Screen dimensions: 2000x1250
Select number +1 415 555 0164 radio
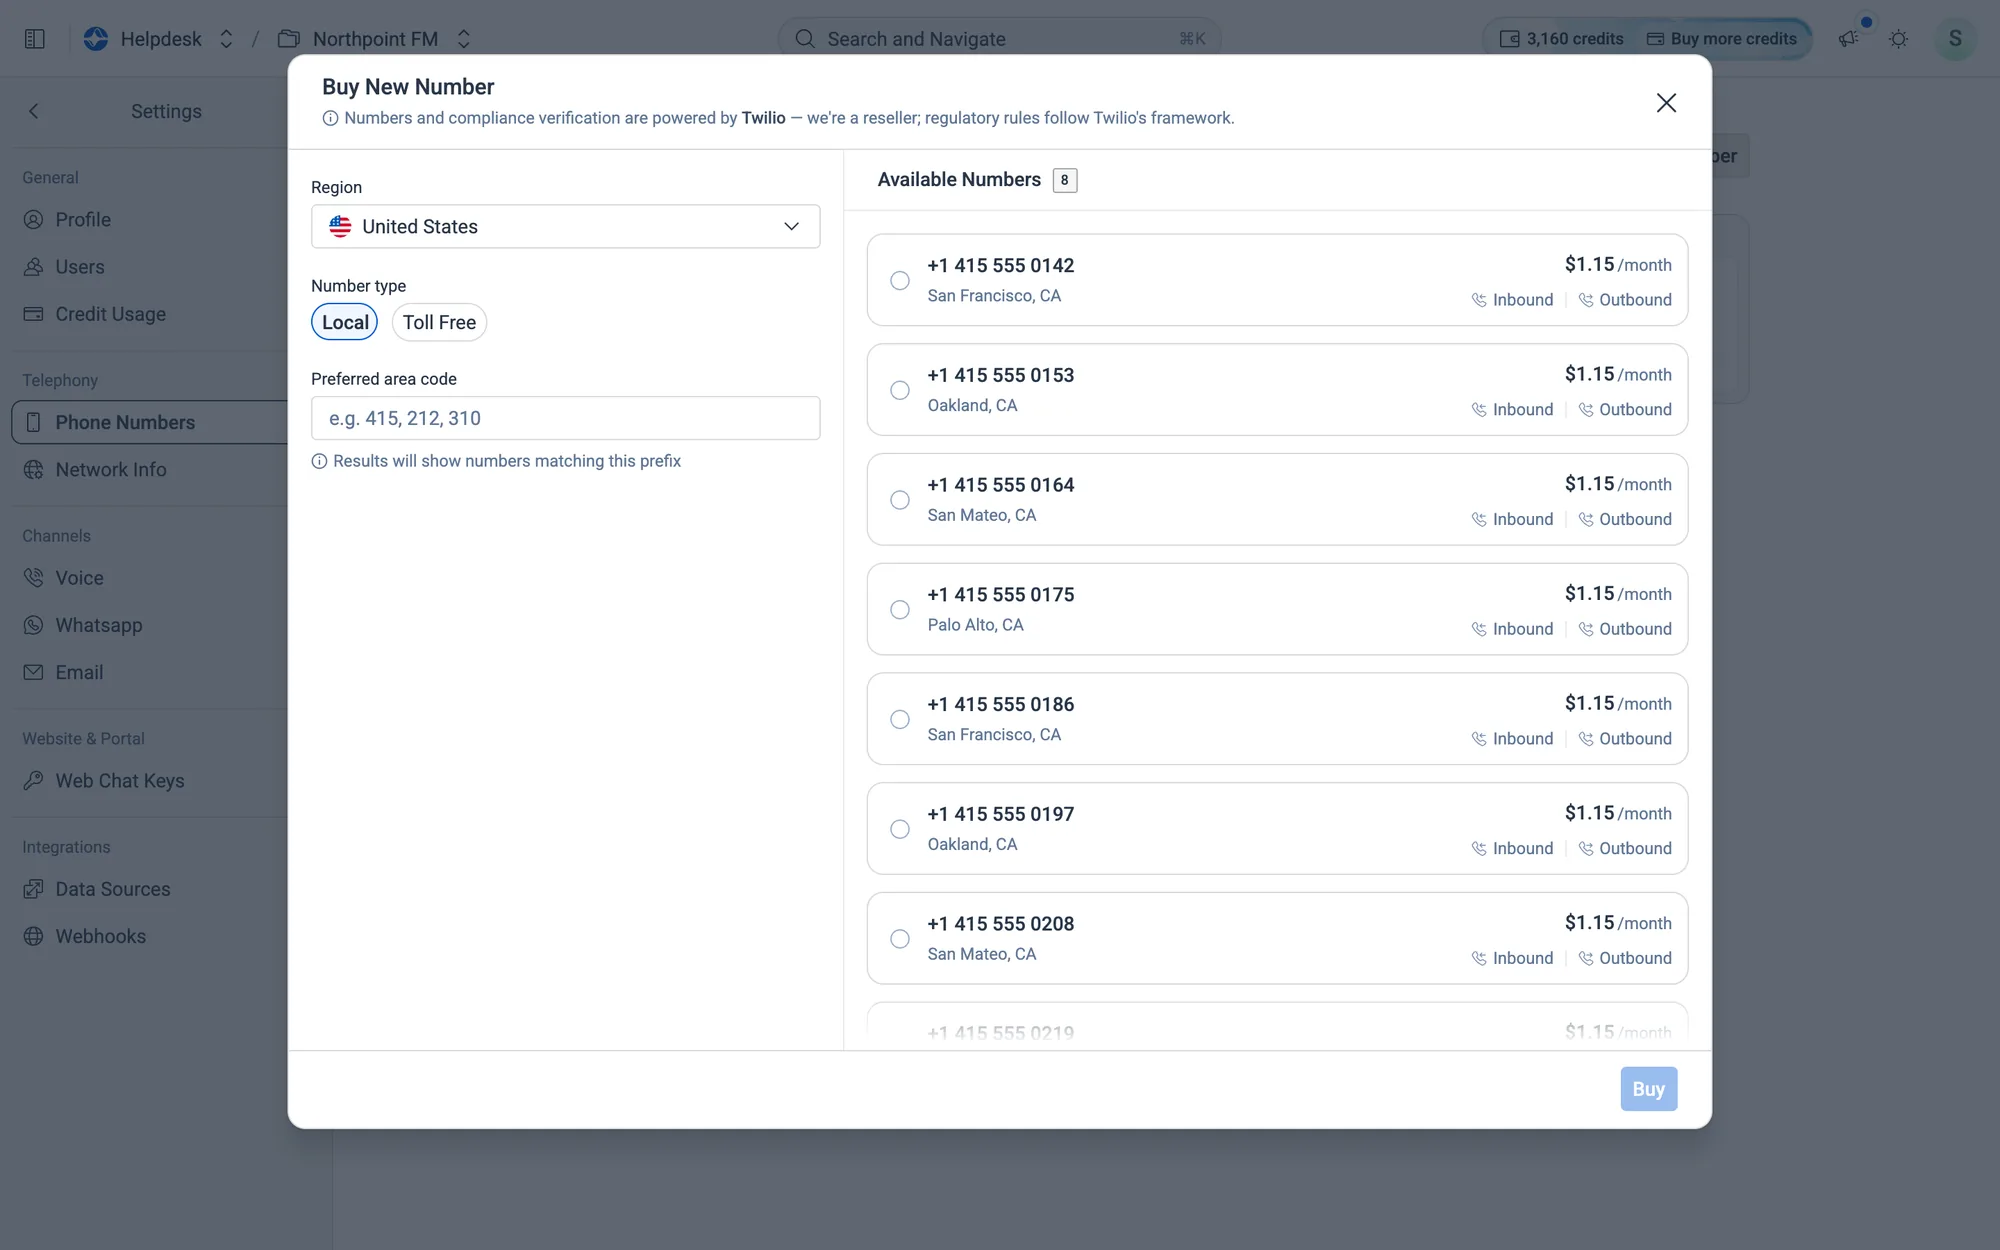point(900,500)
